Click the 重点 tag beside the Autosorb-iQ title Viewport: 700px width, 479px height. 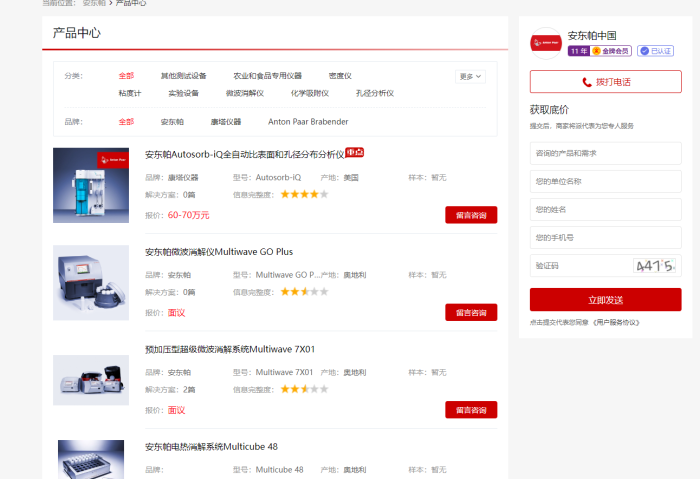[x=355, y=153]
